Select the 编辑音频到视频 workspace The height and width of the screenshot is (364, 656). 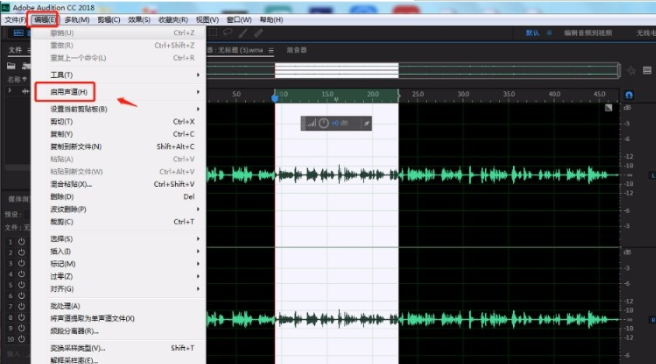(588, 33)
